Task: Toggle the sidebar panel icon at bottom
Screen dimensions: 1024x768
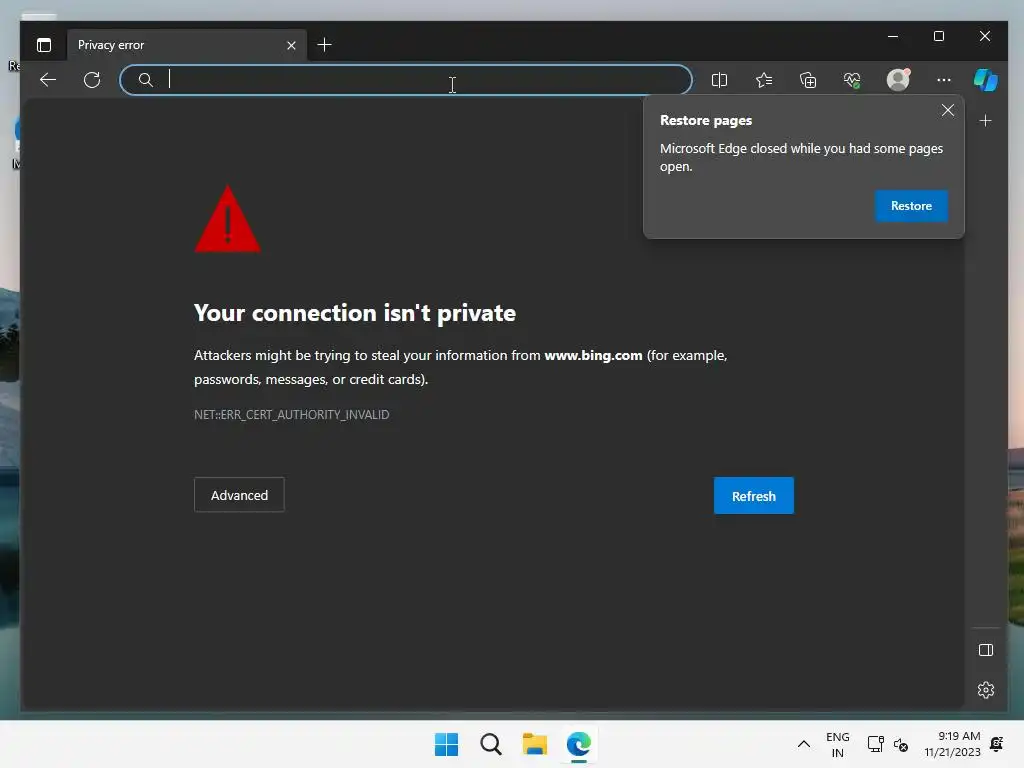Action: pos(985,650)
